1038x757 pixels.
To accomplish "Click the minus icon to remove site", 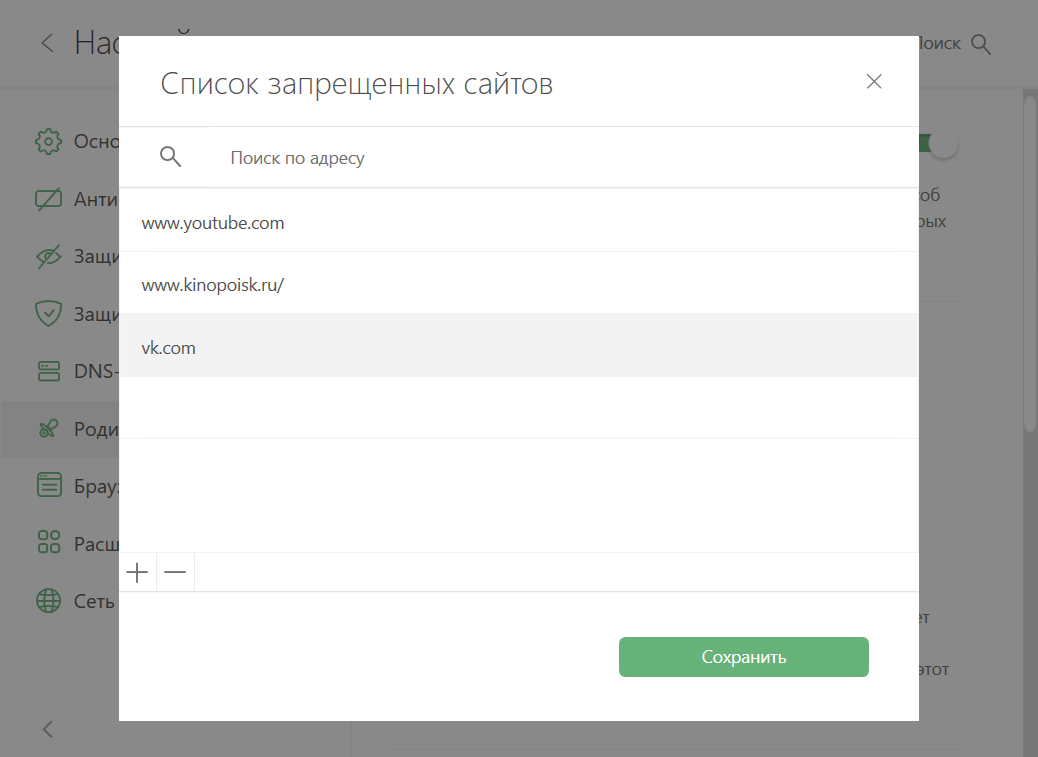I will (x=175, y=572).
